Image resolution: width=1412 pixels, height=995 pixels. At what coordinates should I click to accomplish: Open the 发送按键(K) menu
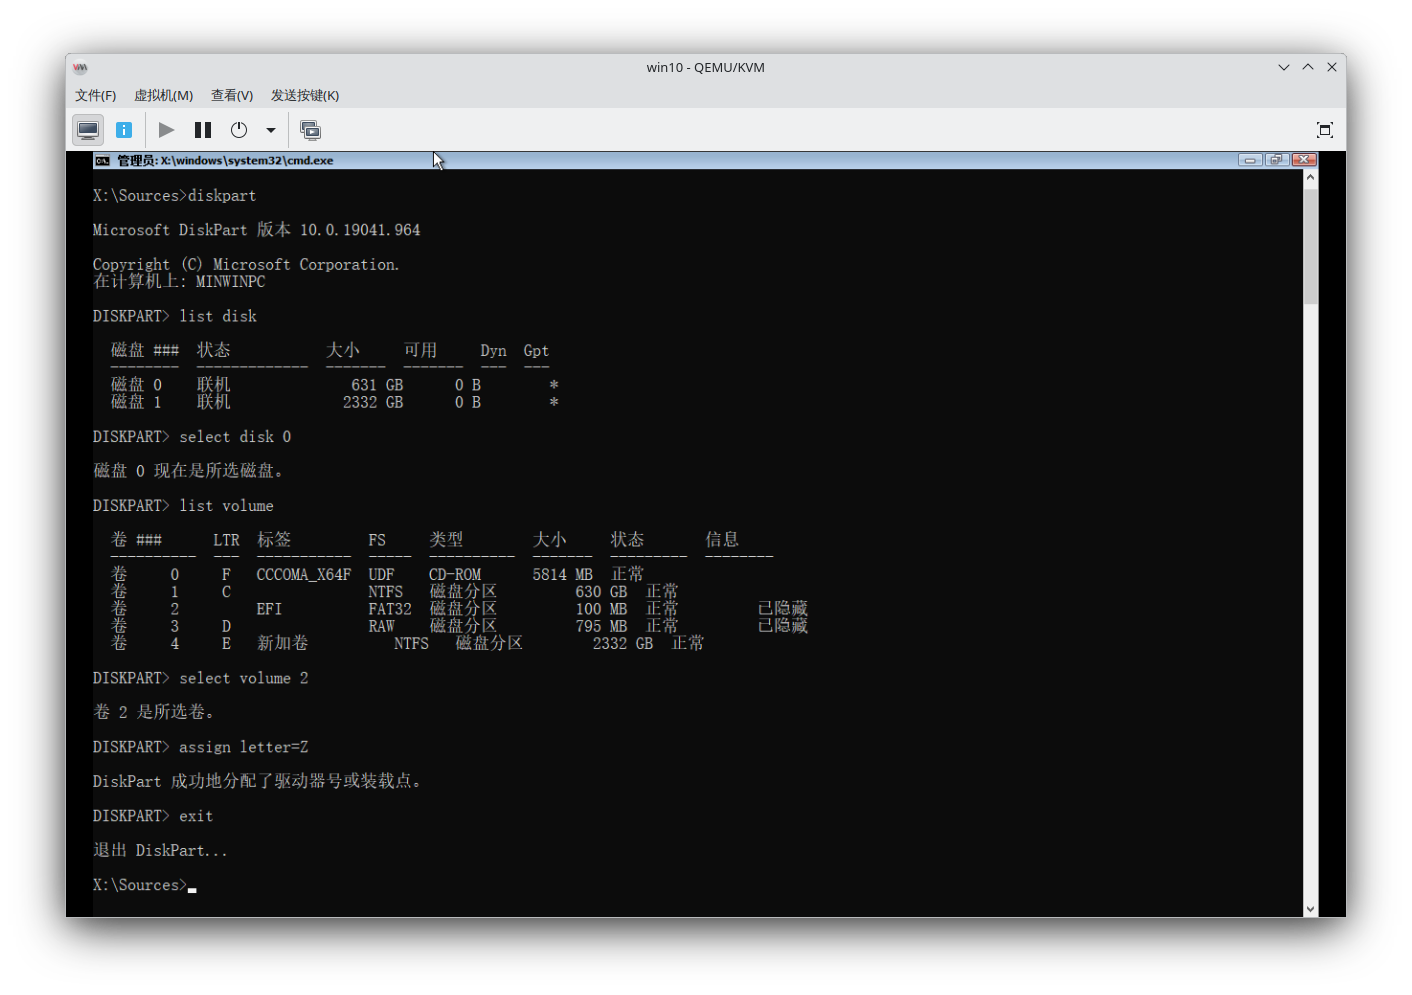coord(305,95)
